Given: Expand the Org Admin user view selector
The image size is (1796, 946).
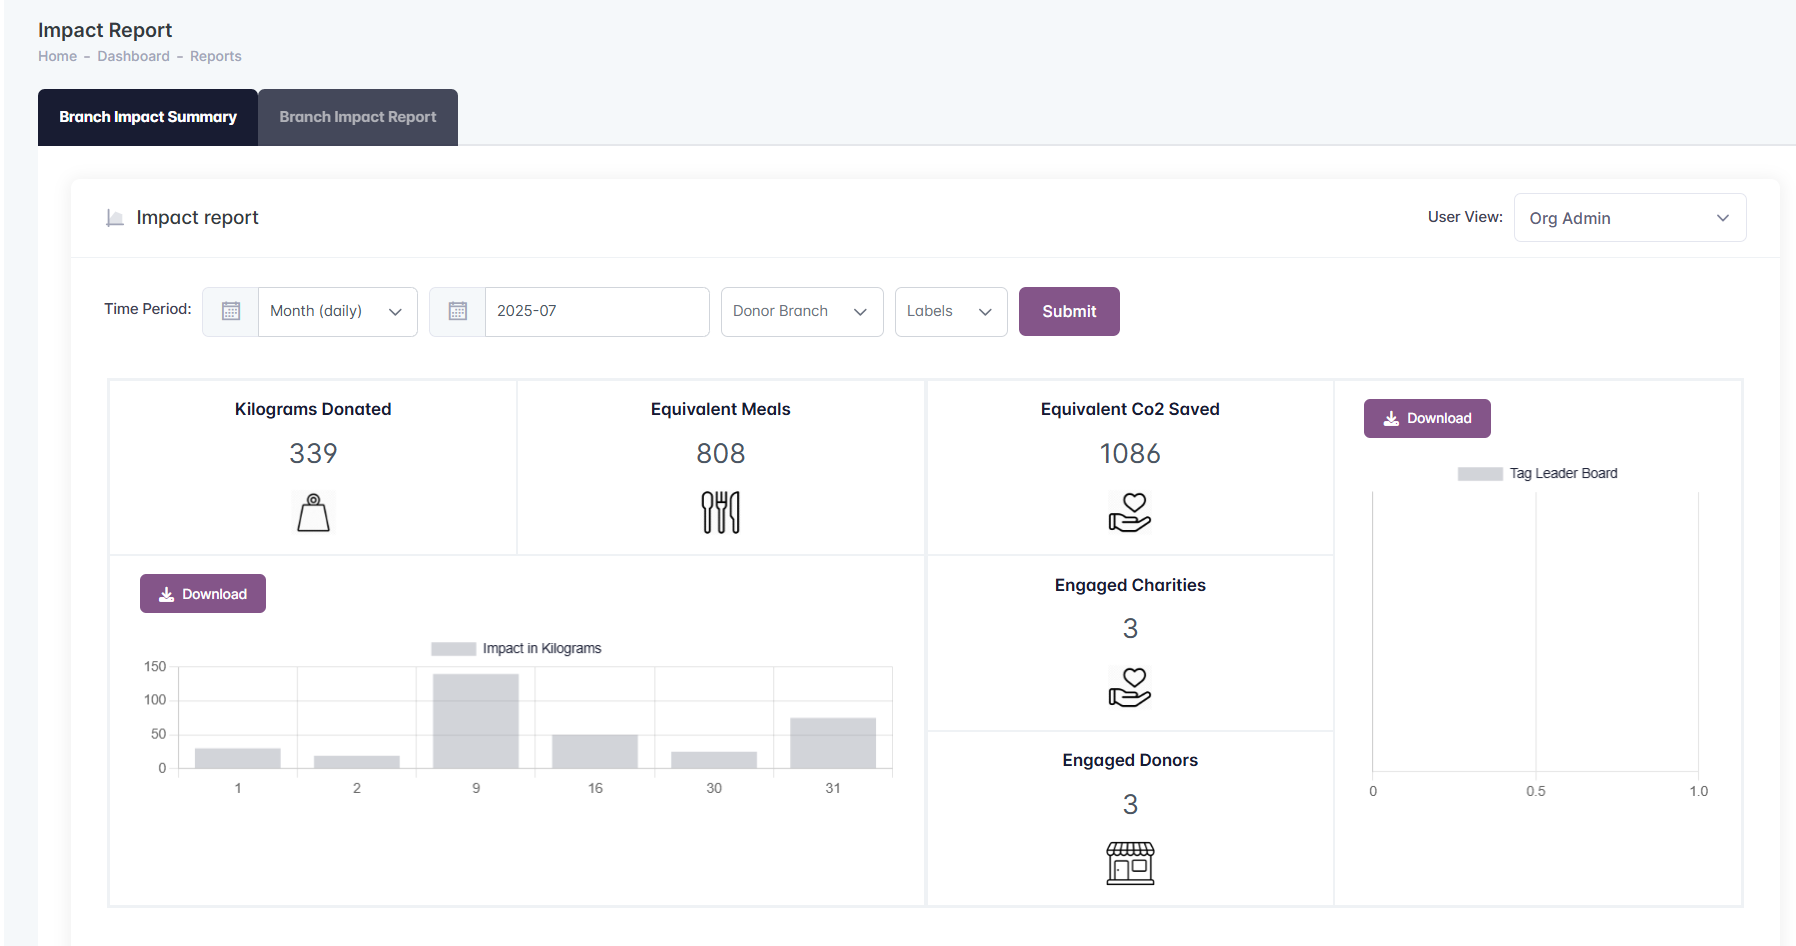Looking at the screenshot, I should (1629, 218).
